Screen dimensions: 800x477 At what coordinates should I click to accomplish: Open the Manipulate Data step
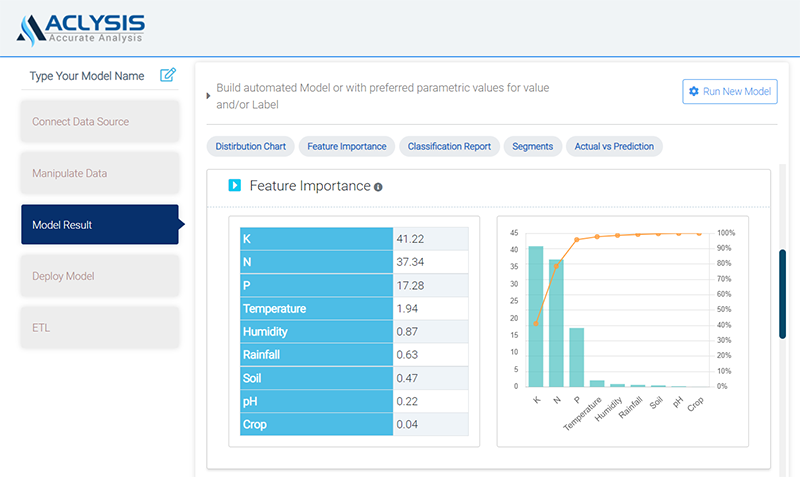(x=99, y=173)
